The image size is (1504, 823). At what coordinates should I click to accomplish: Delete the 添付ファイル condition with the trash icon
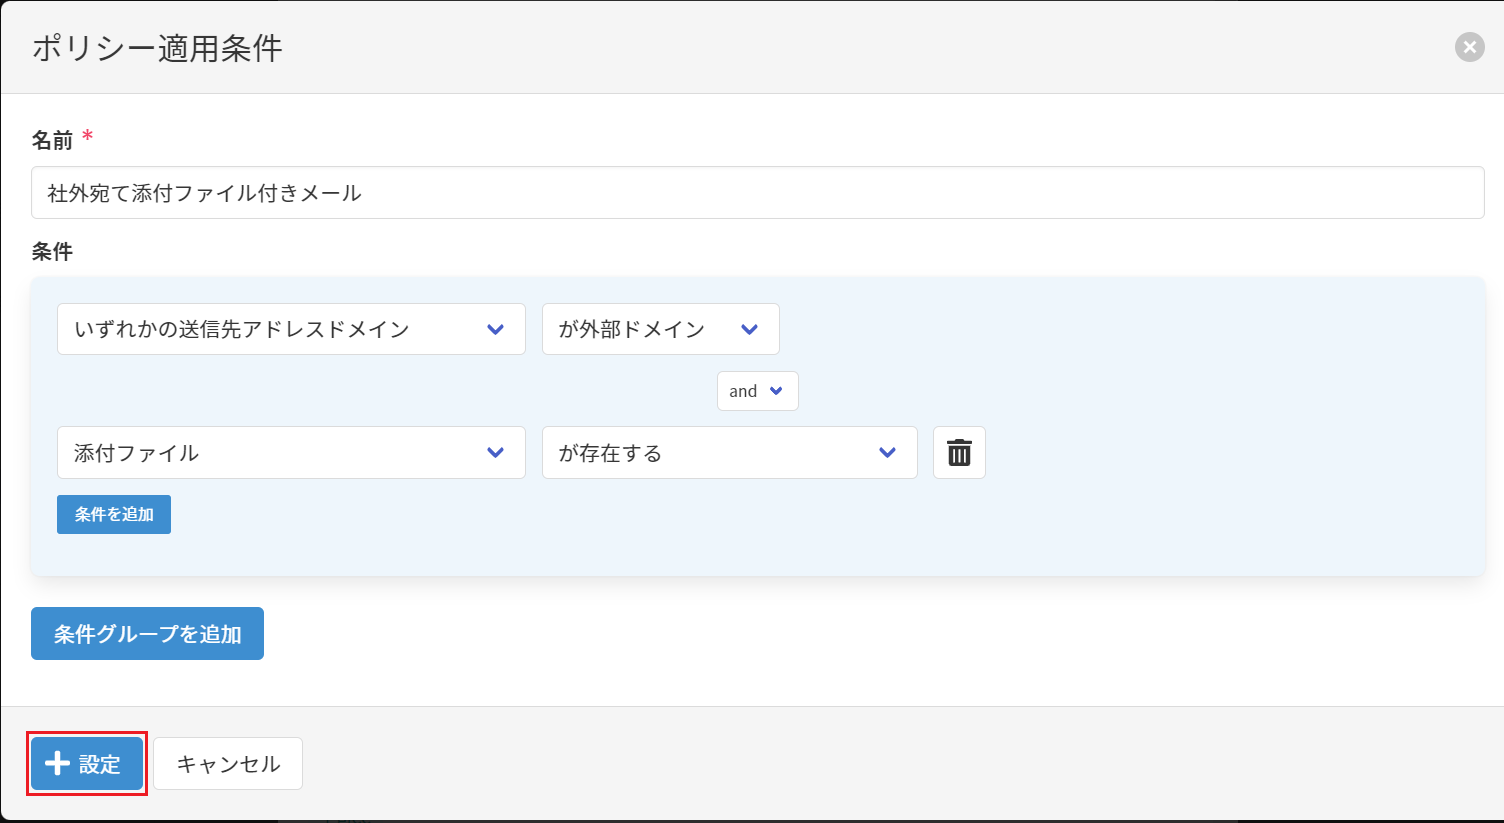click(x=959, y=453)
